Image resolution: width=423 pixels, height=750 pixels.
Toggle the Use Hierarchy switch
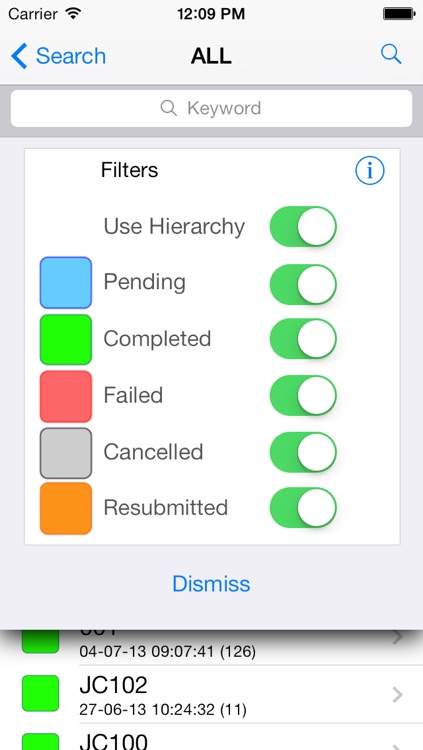[x=303, y=227]
